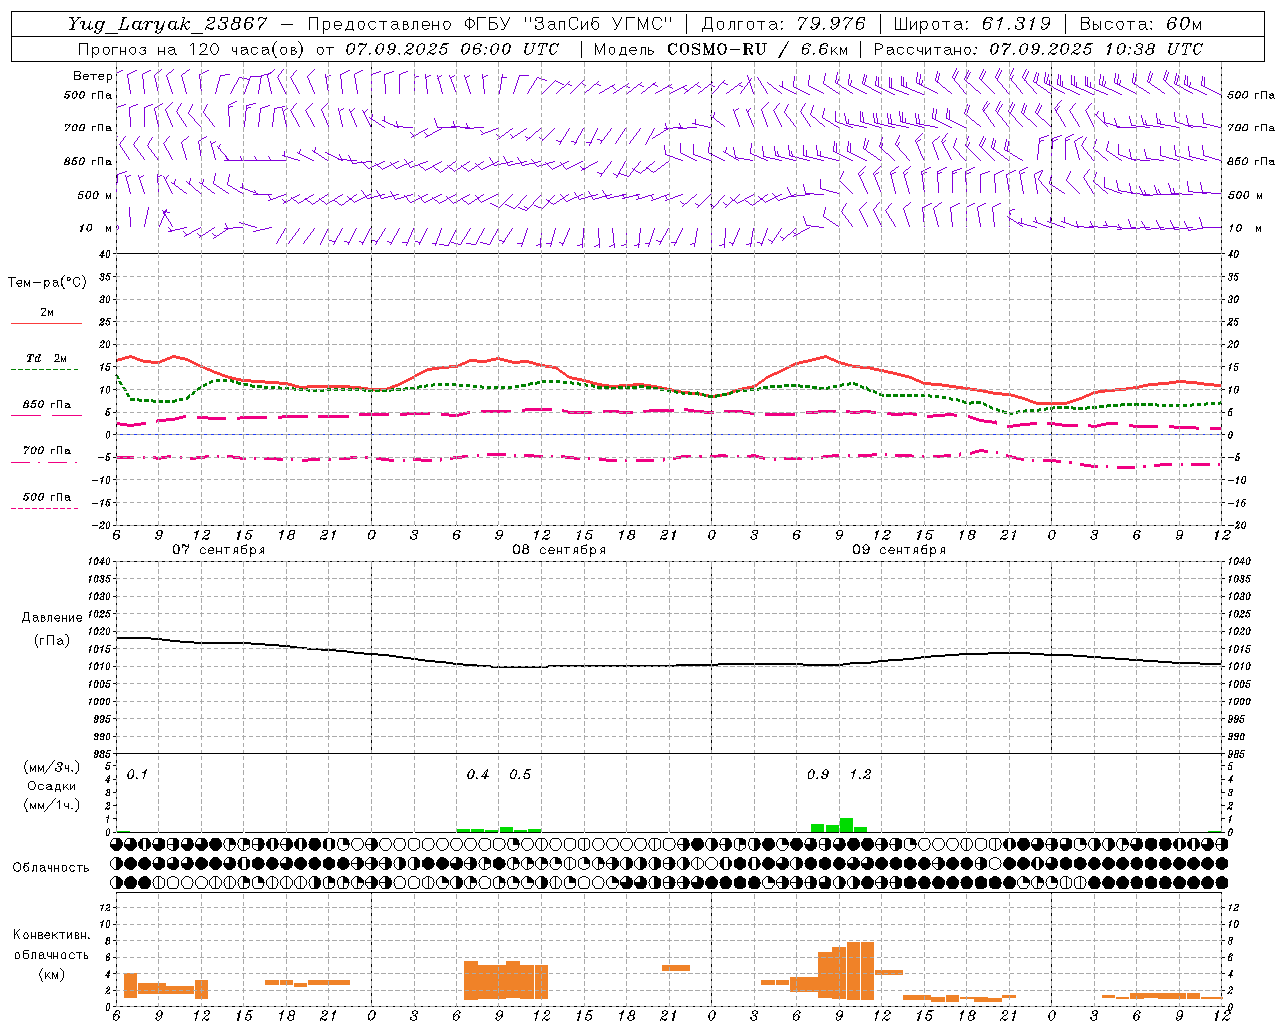The image size is (1280, 1024).
Task: Click the 0.5 precipitation value
Action: [520, 775]
